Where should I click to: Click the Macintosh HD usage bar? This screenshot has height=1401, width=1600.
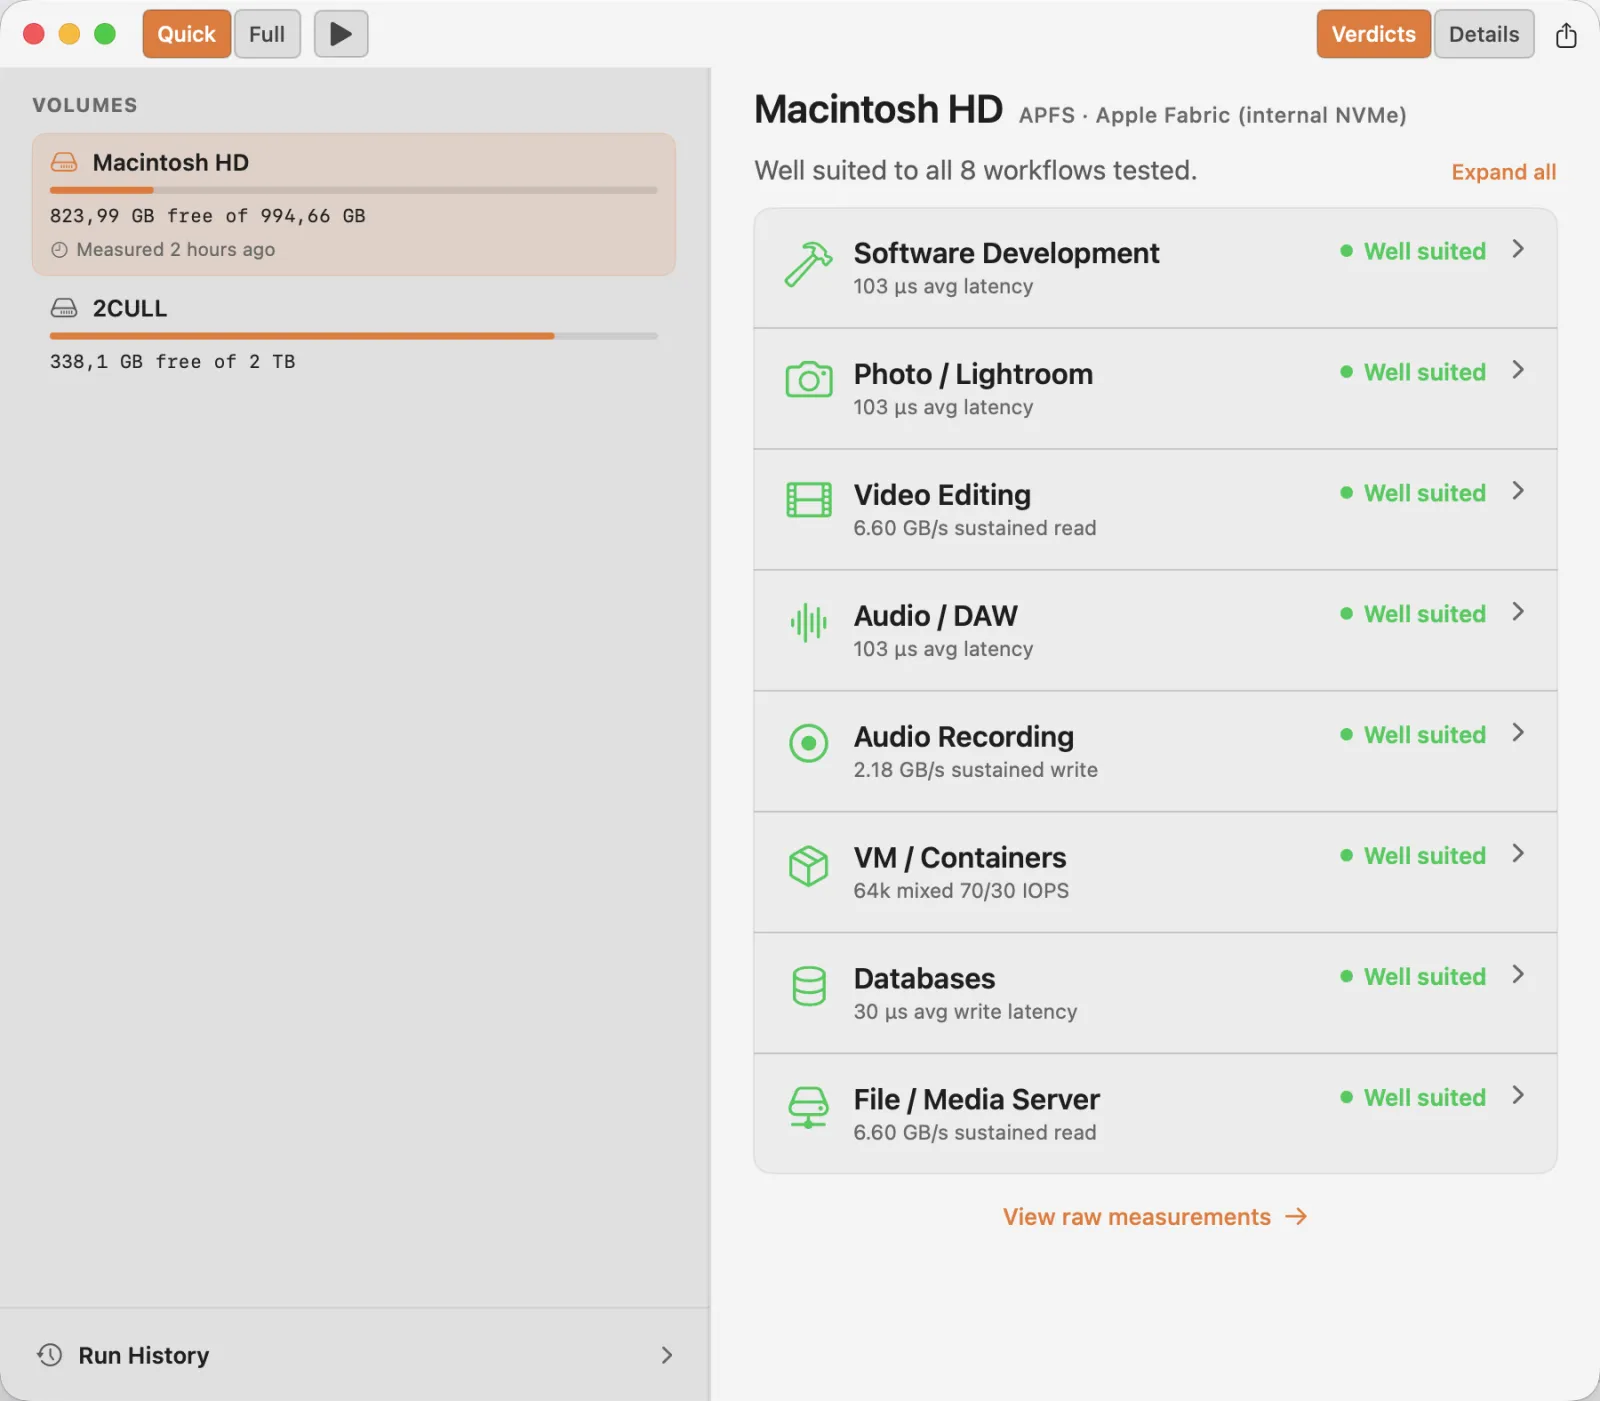tap(354, 190)
